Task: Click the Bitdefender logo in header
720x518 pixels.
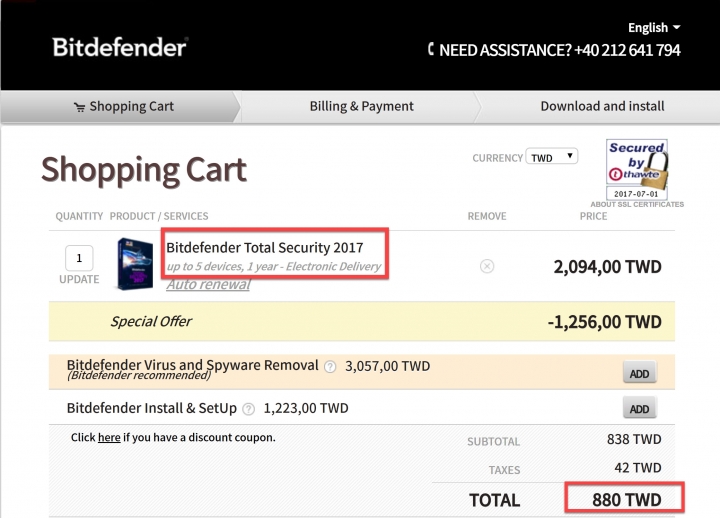Action: [x=119, y=47]
